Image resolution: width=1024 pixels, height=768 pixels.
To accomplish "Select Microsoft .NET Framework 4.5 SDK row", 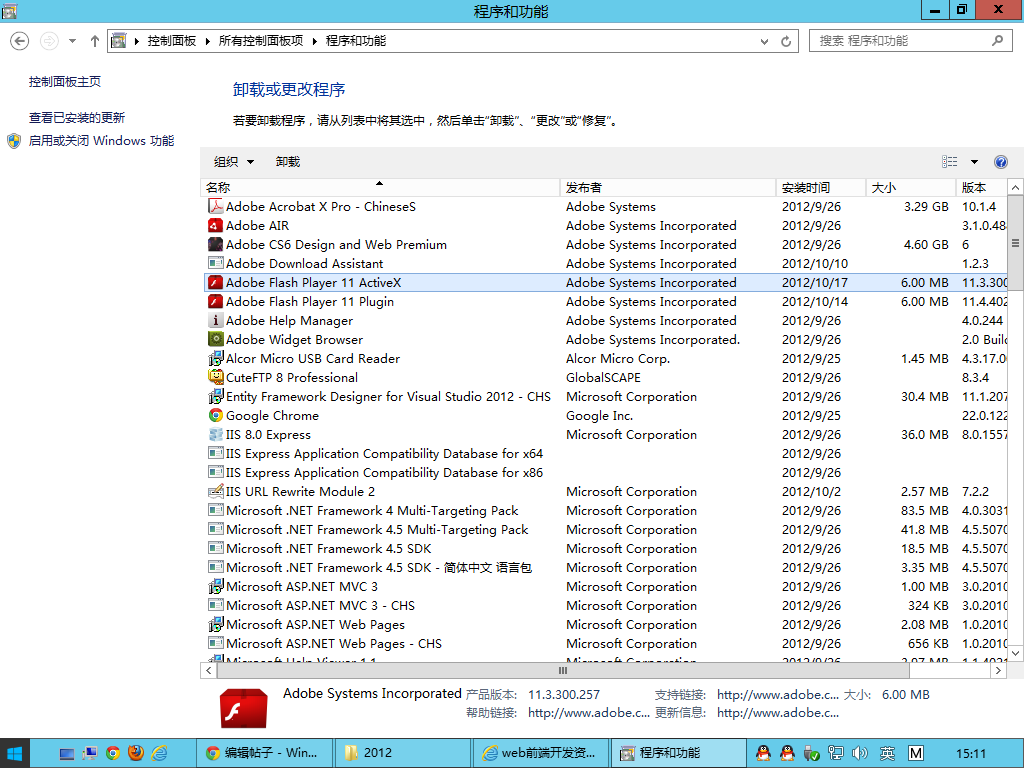I will [x=603, y=549].
